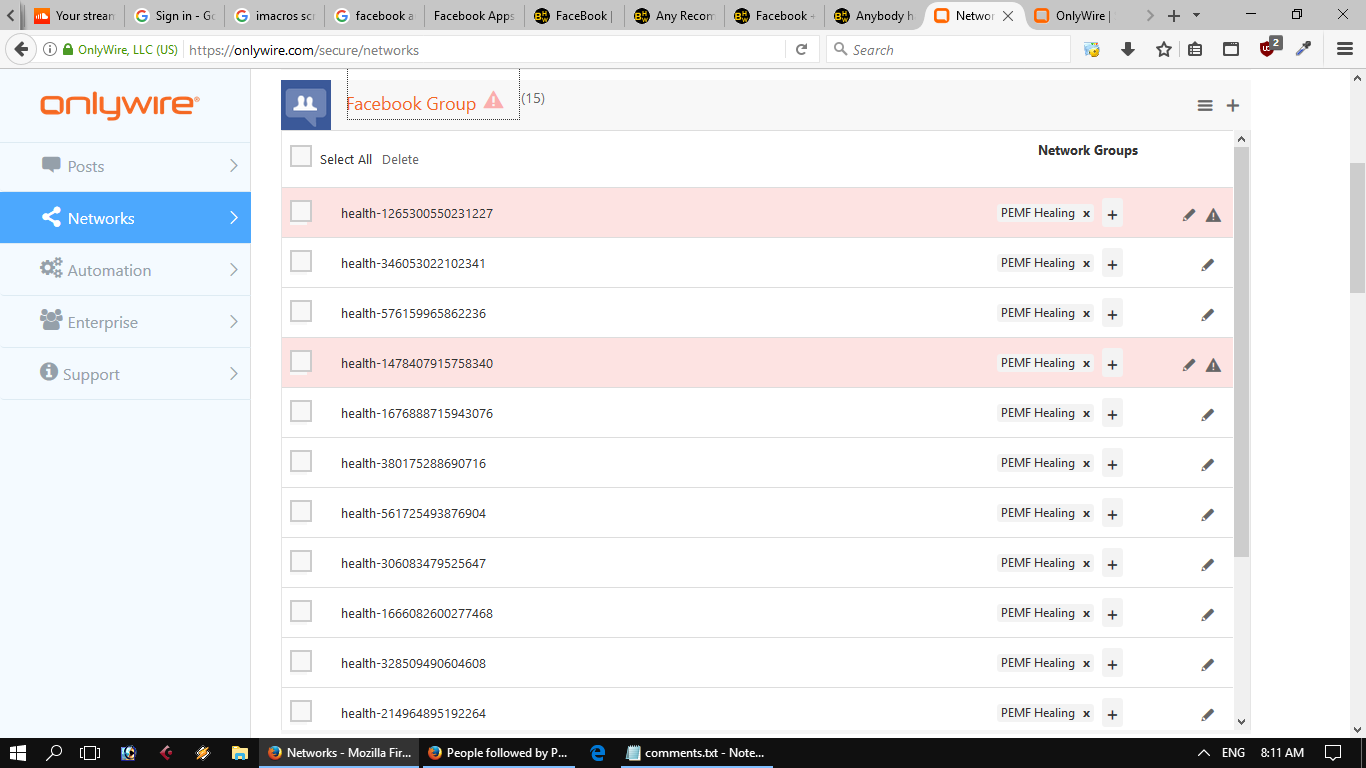Viewport: 1366px width, 768px height.
Task: Select the health-346053022102341 row checkbox
Action: pyautogui.click(x=301, y=261)
